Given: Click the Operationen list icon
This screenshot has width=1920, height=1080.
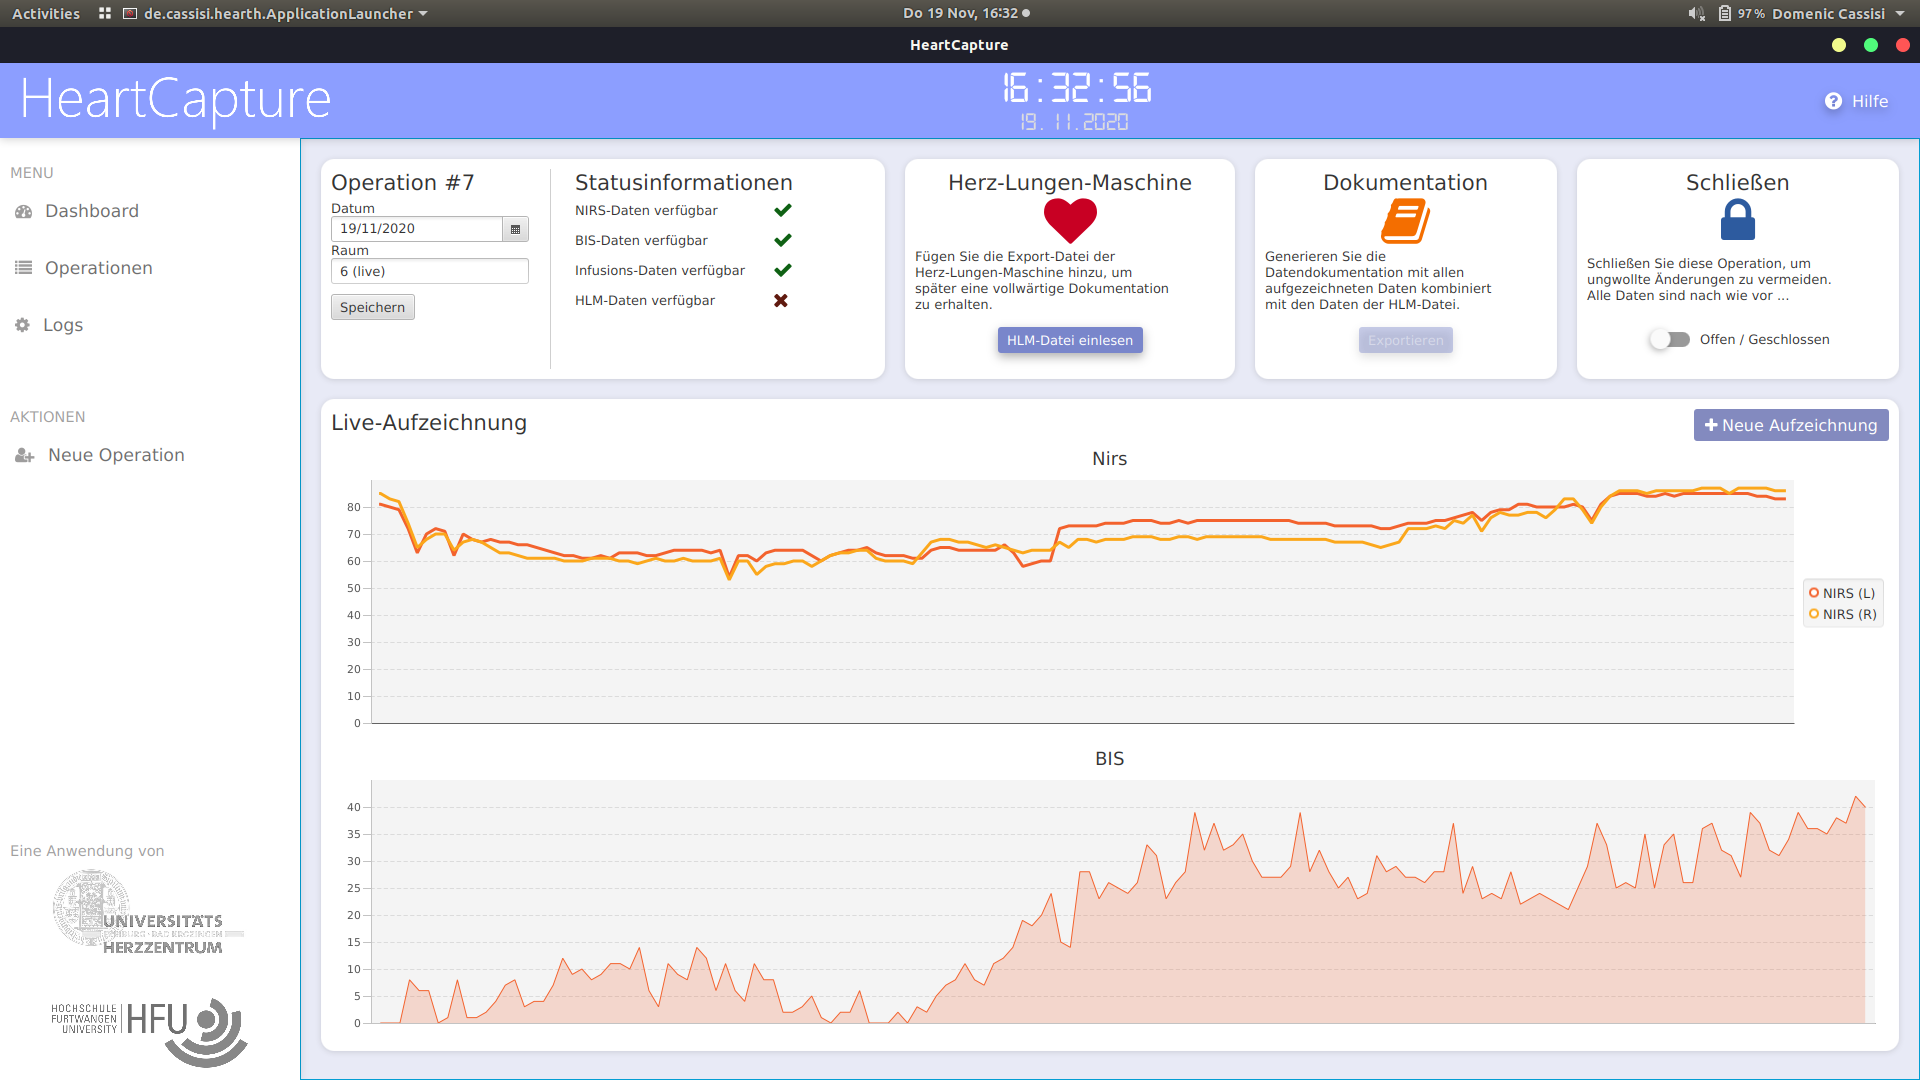Looking at the screenshot, I should [x=24, y=268].
